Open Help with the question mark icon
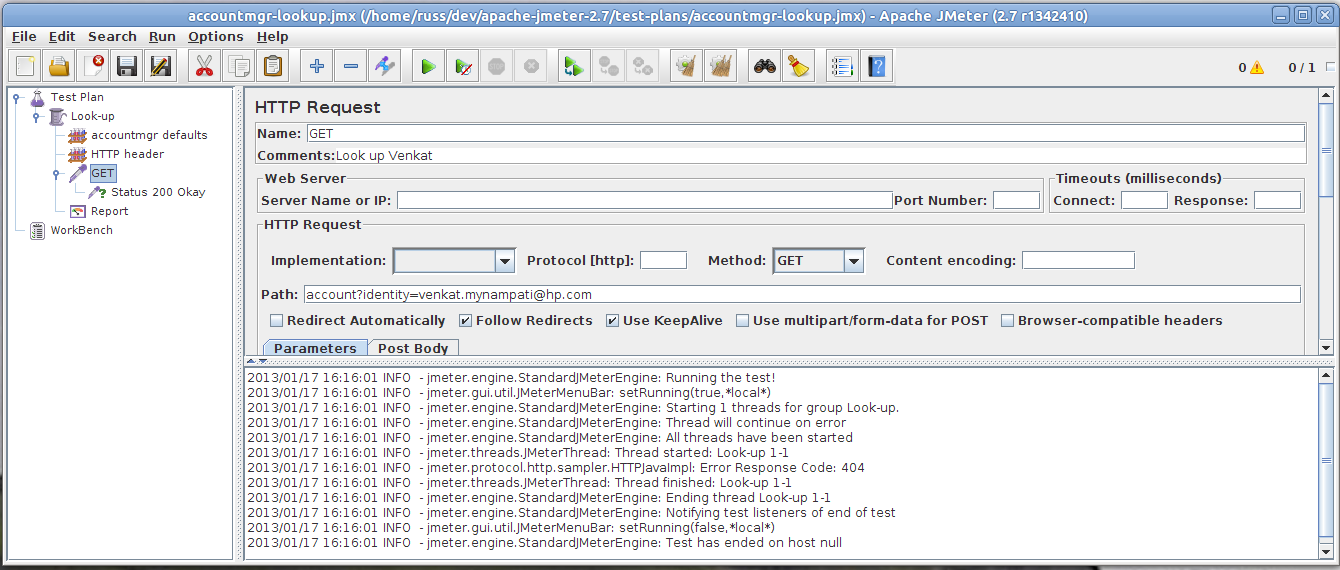The image size is (1340, 570). point(876,67)
